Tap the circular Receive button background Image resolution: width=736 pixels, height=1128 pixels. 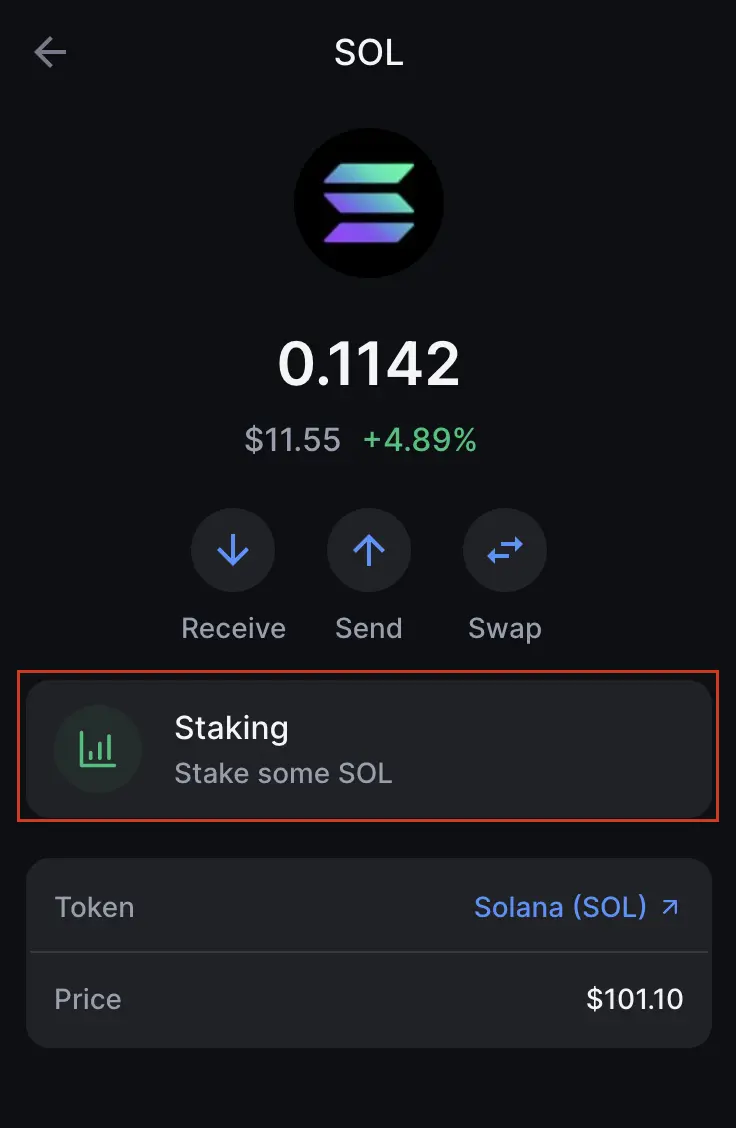tap(232, 549)
